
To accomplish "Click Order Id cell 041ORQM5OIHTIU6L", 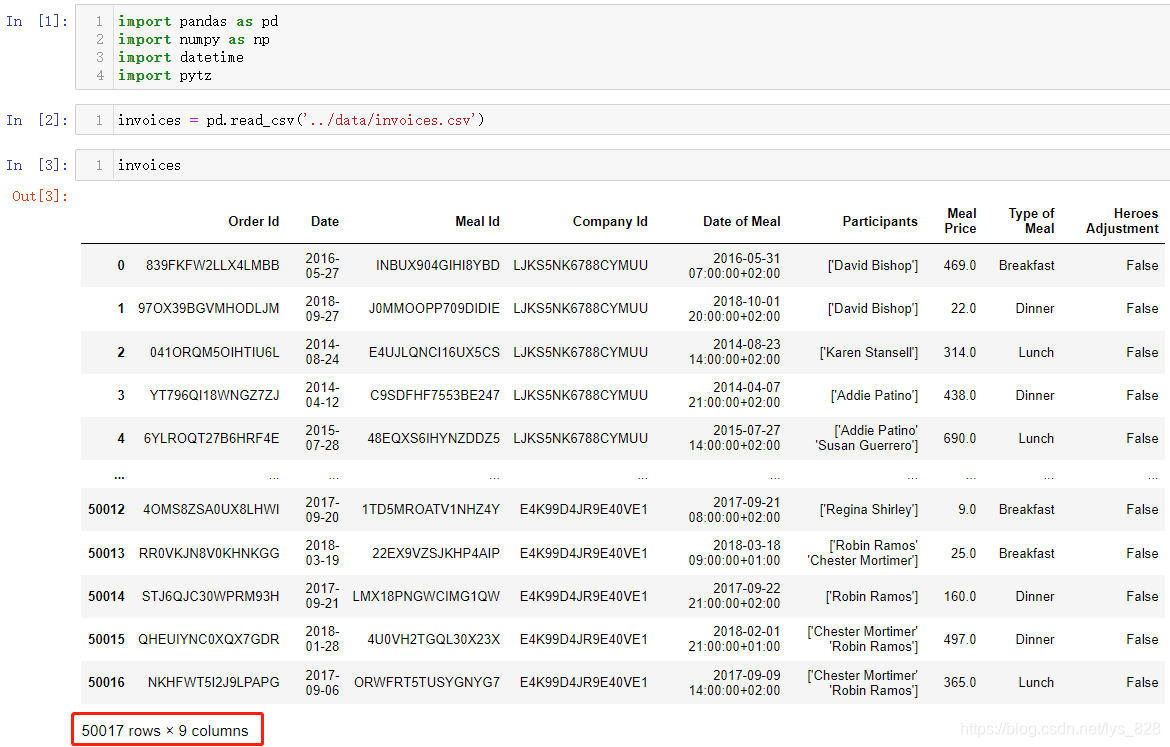I will [215, 352].
